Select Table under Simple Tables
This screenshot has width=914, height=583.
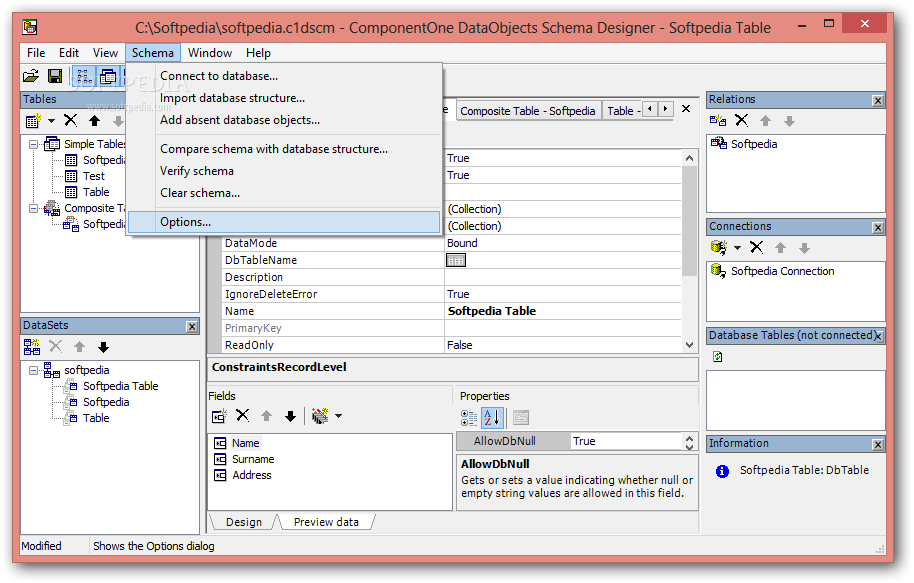(x=96, y=192)
